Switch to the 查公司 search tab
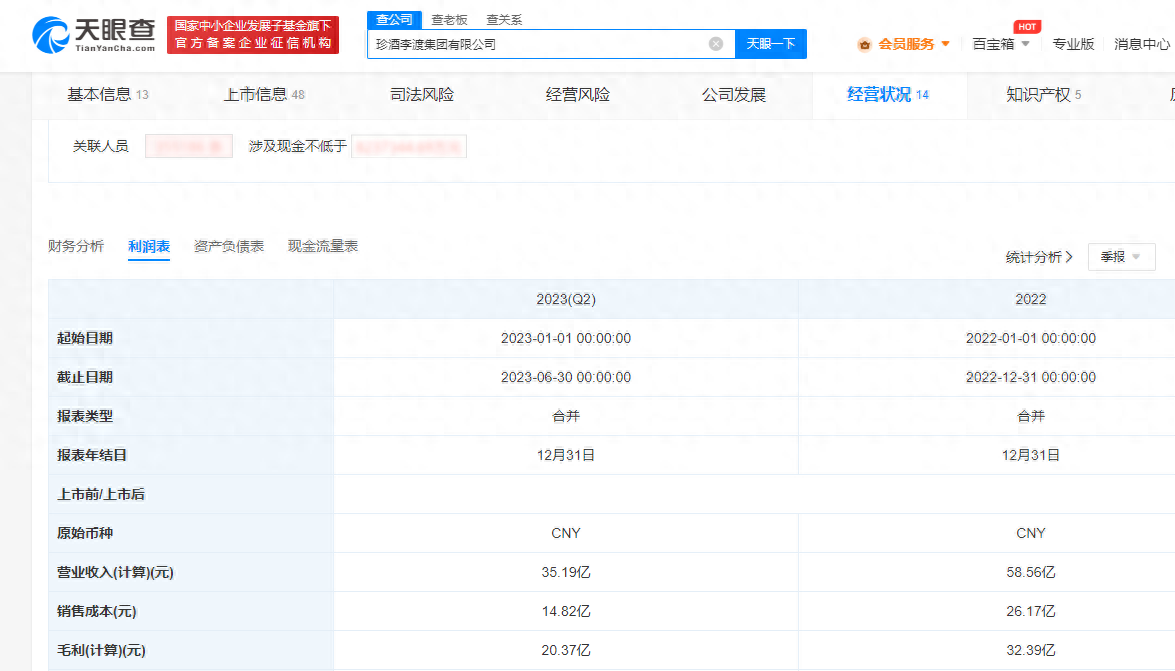 point(394,19)
